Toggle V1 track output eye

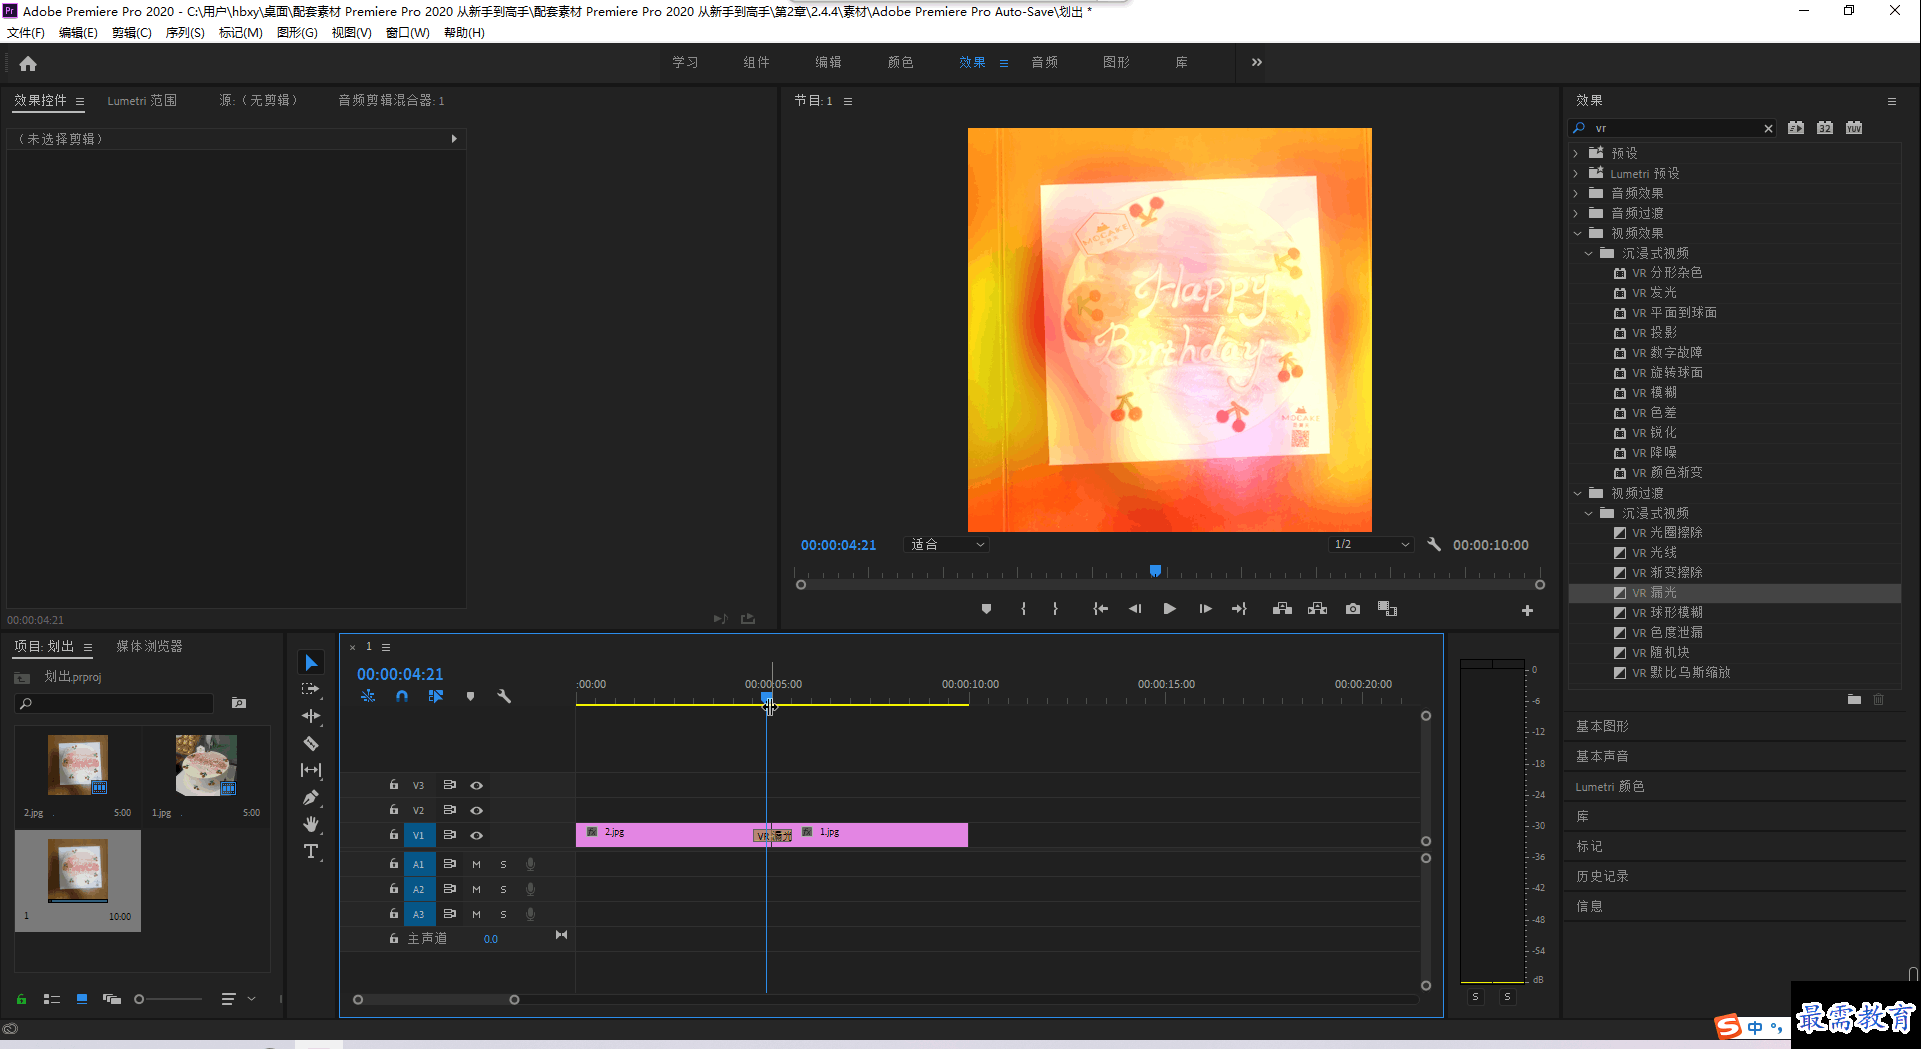[477, 835]
